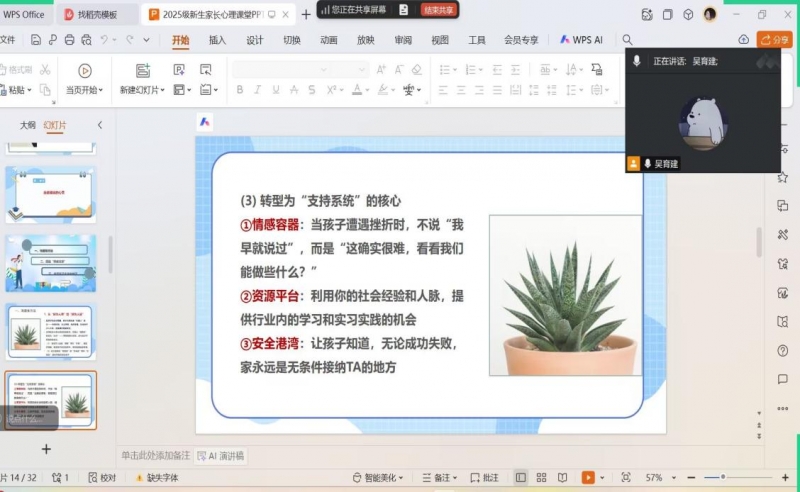Click the 结束共享 stop sharing button
Viewport: 800px width, 492px height.
(438, 9)
